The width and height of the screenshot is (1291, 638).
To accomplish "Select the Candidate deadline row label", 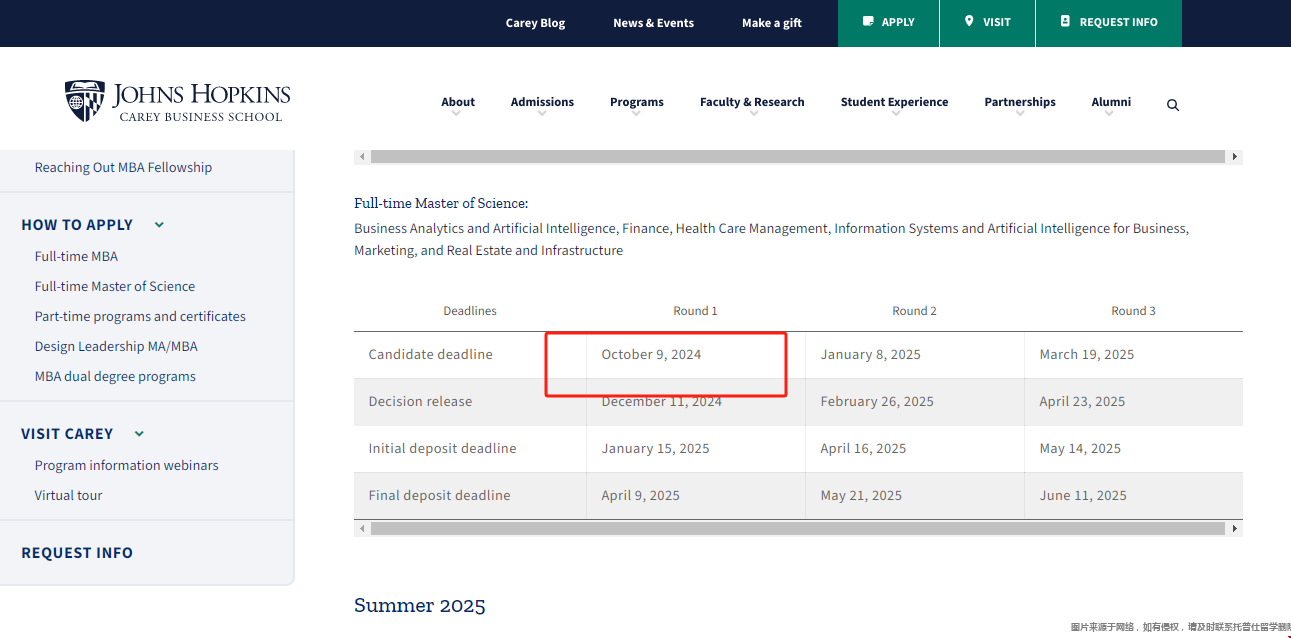I will pyautogui.click(x=430, y=355).
